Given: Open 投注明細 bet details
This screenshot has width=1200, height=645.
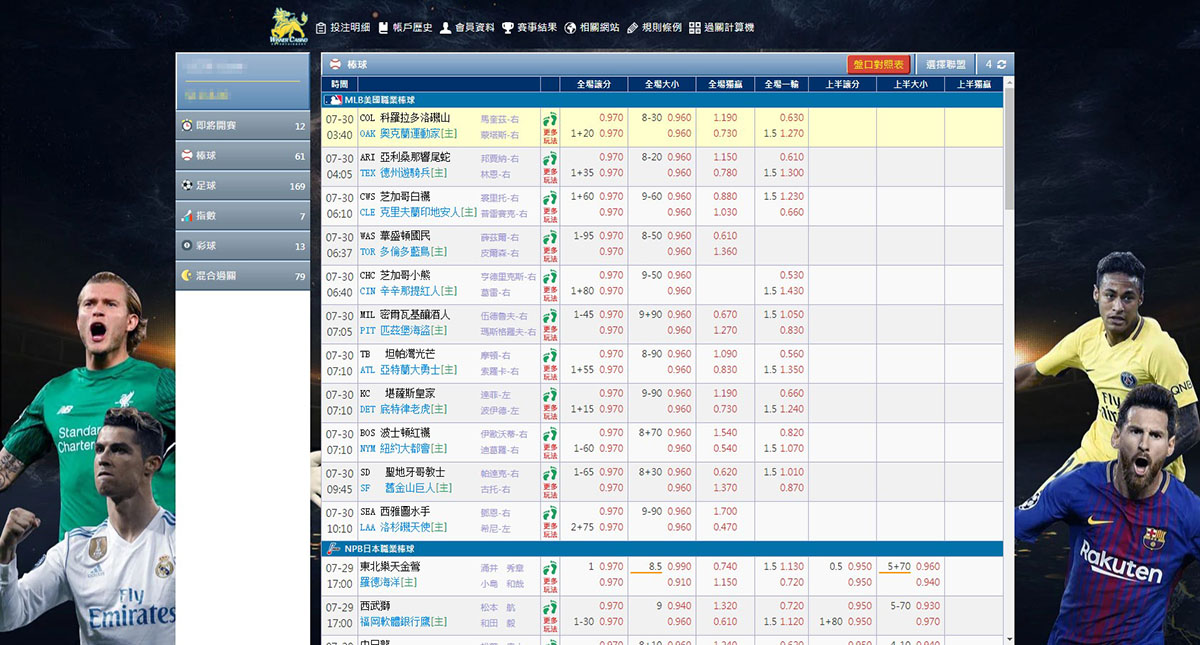Looking at the screenshot, I should (x=343, y=28).
